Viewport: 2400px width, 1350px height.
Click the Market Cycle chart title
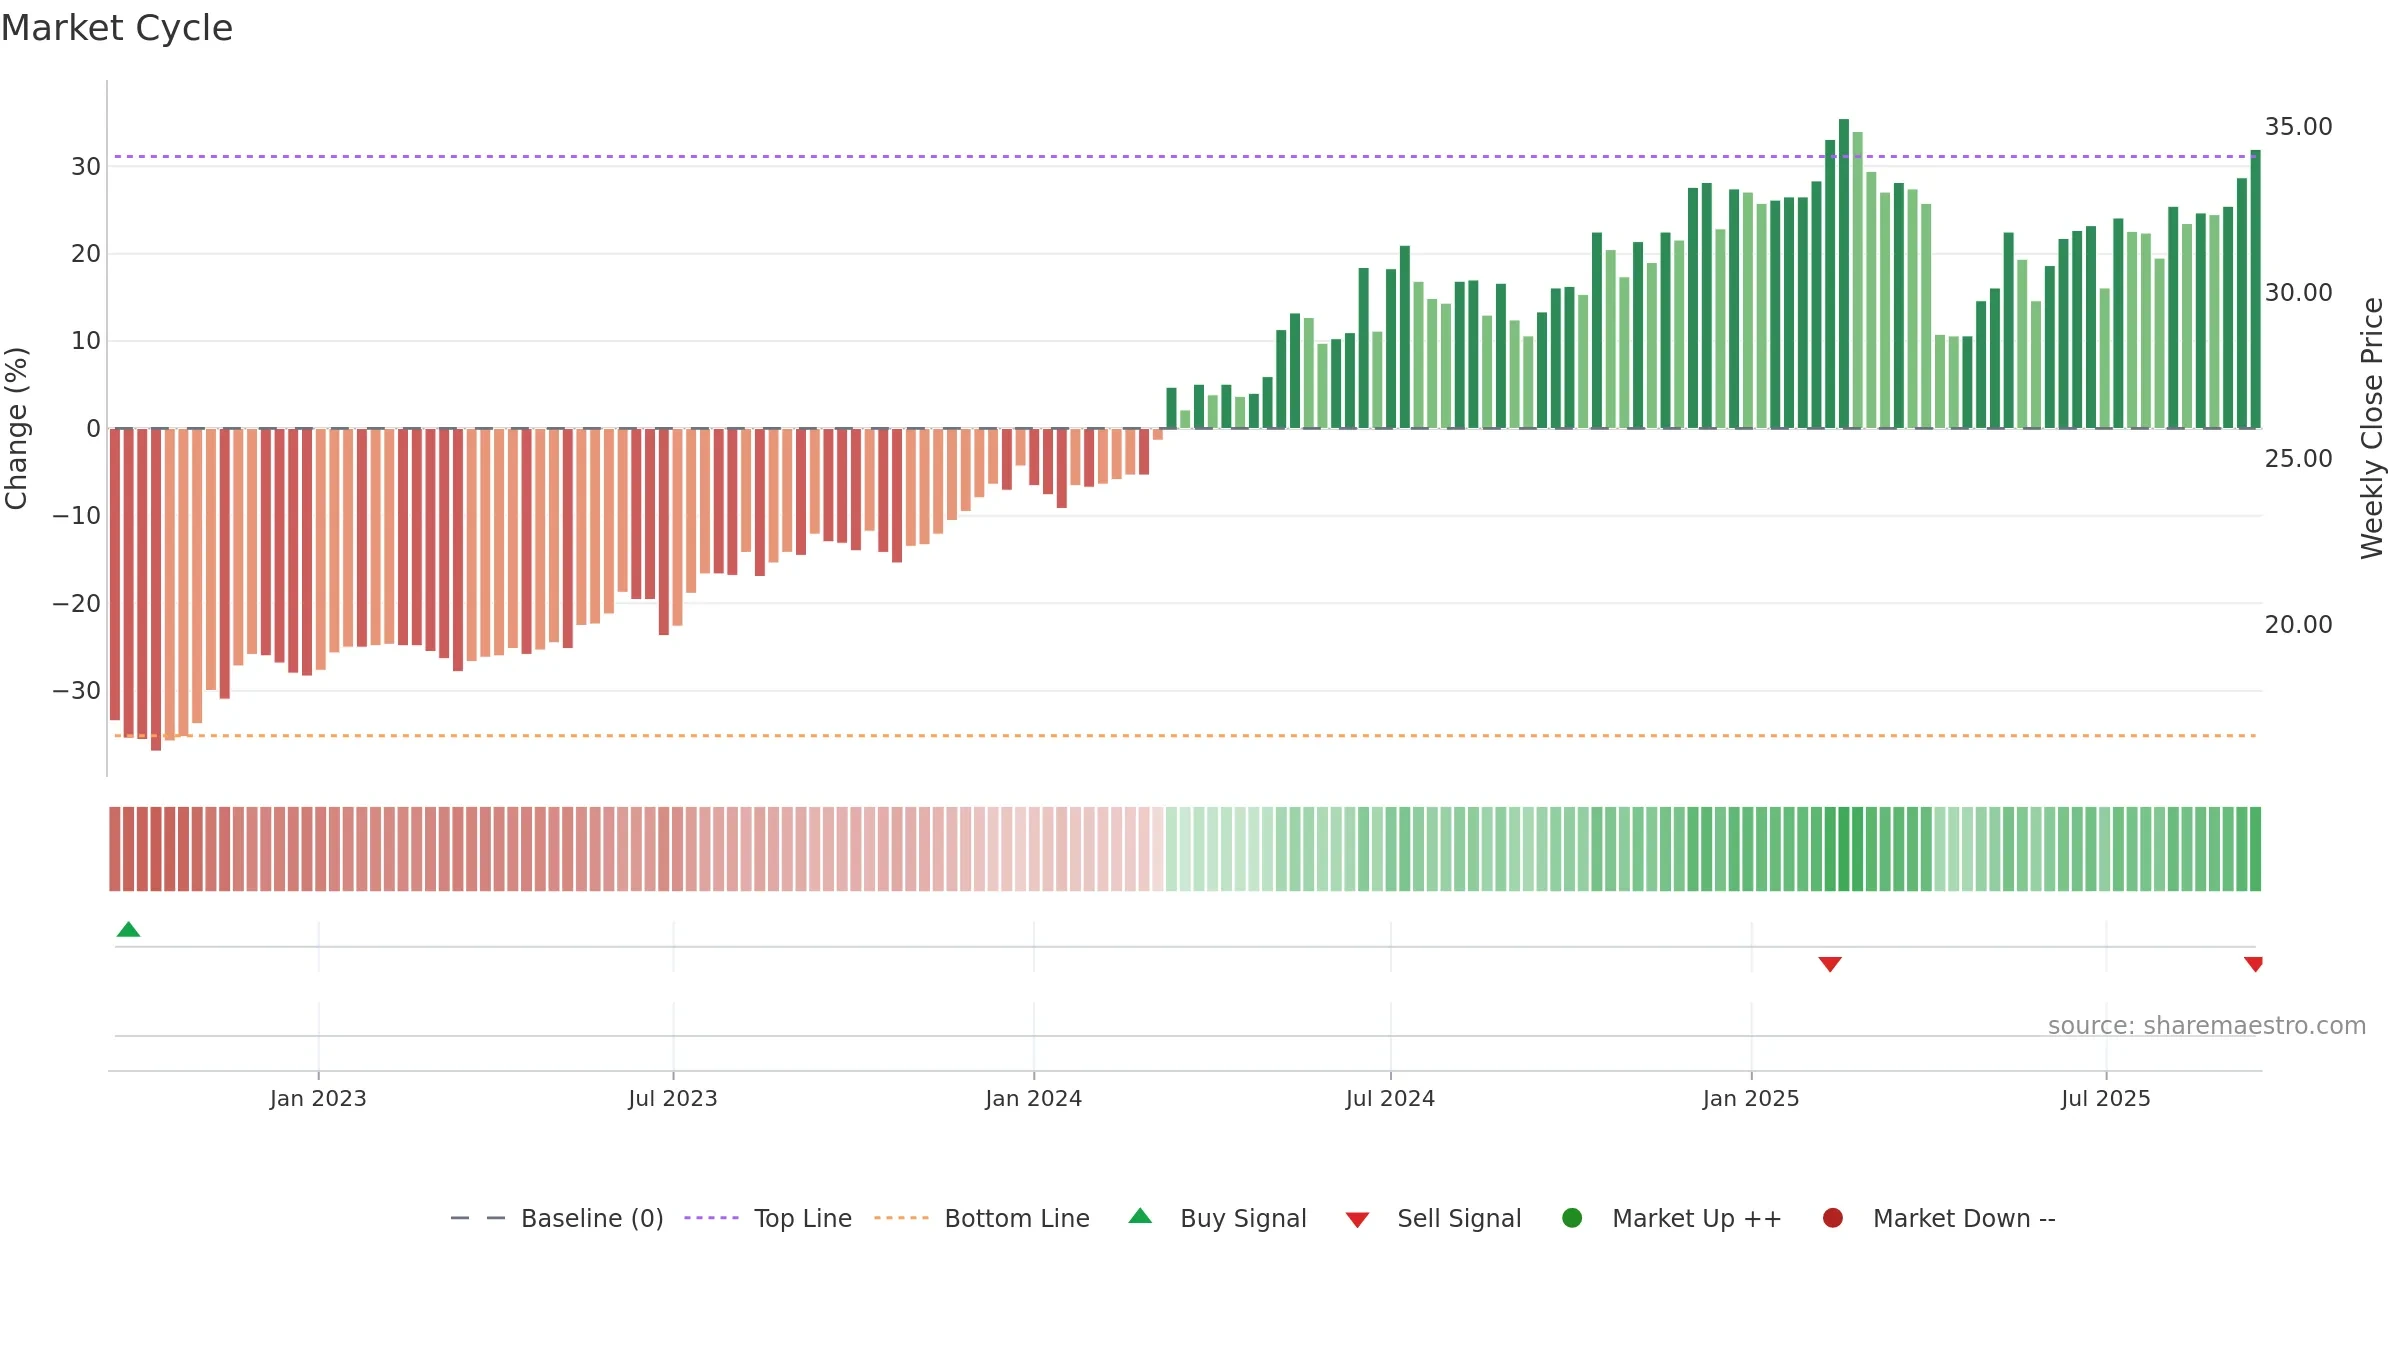click(x=117, y=28)
